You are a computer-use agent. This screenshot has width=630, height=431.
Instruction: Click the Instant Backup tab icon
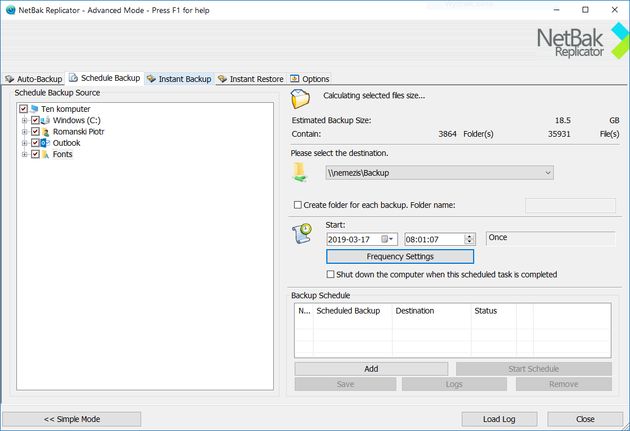coord(151,79)
